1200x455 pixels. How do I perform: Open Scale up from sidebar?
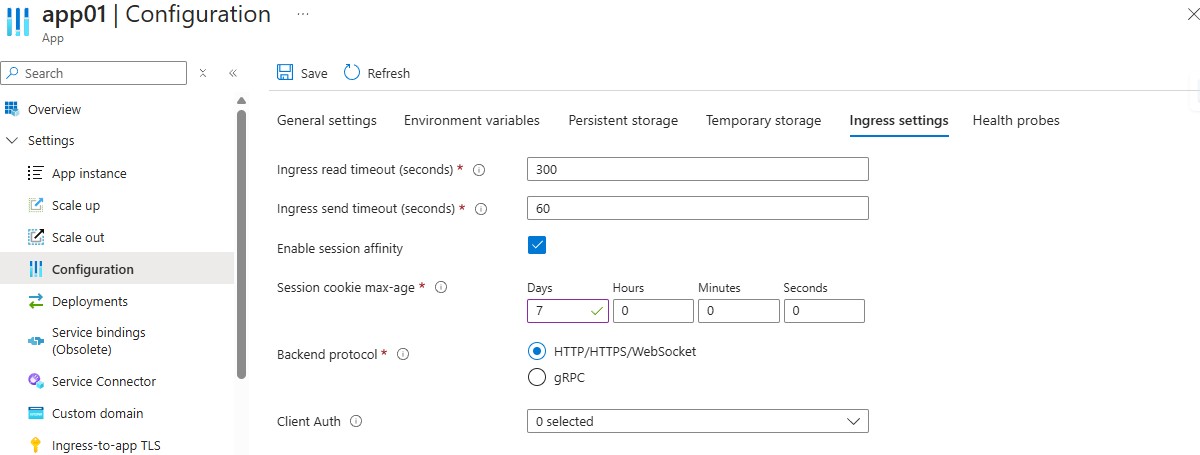click(76, 205)
